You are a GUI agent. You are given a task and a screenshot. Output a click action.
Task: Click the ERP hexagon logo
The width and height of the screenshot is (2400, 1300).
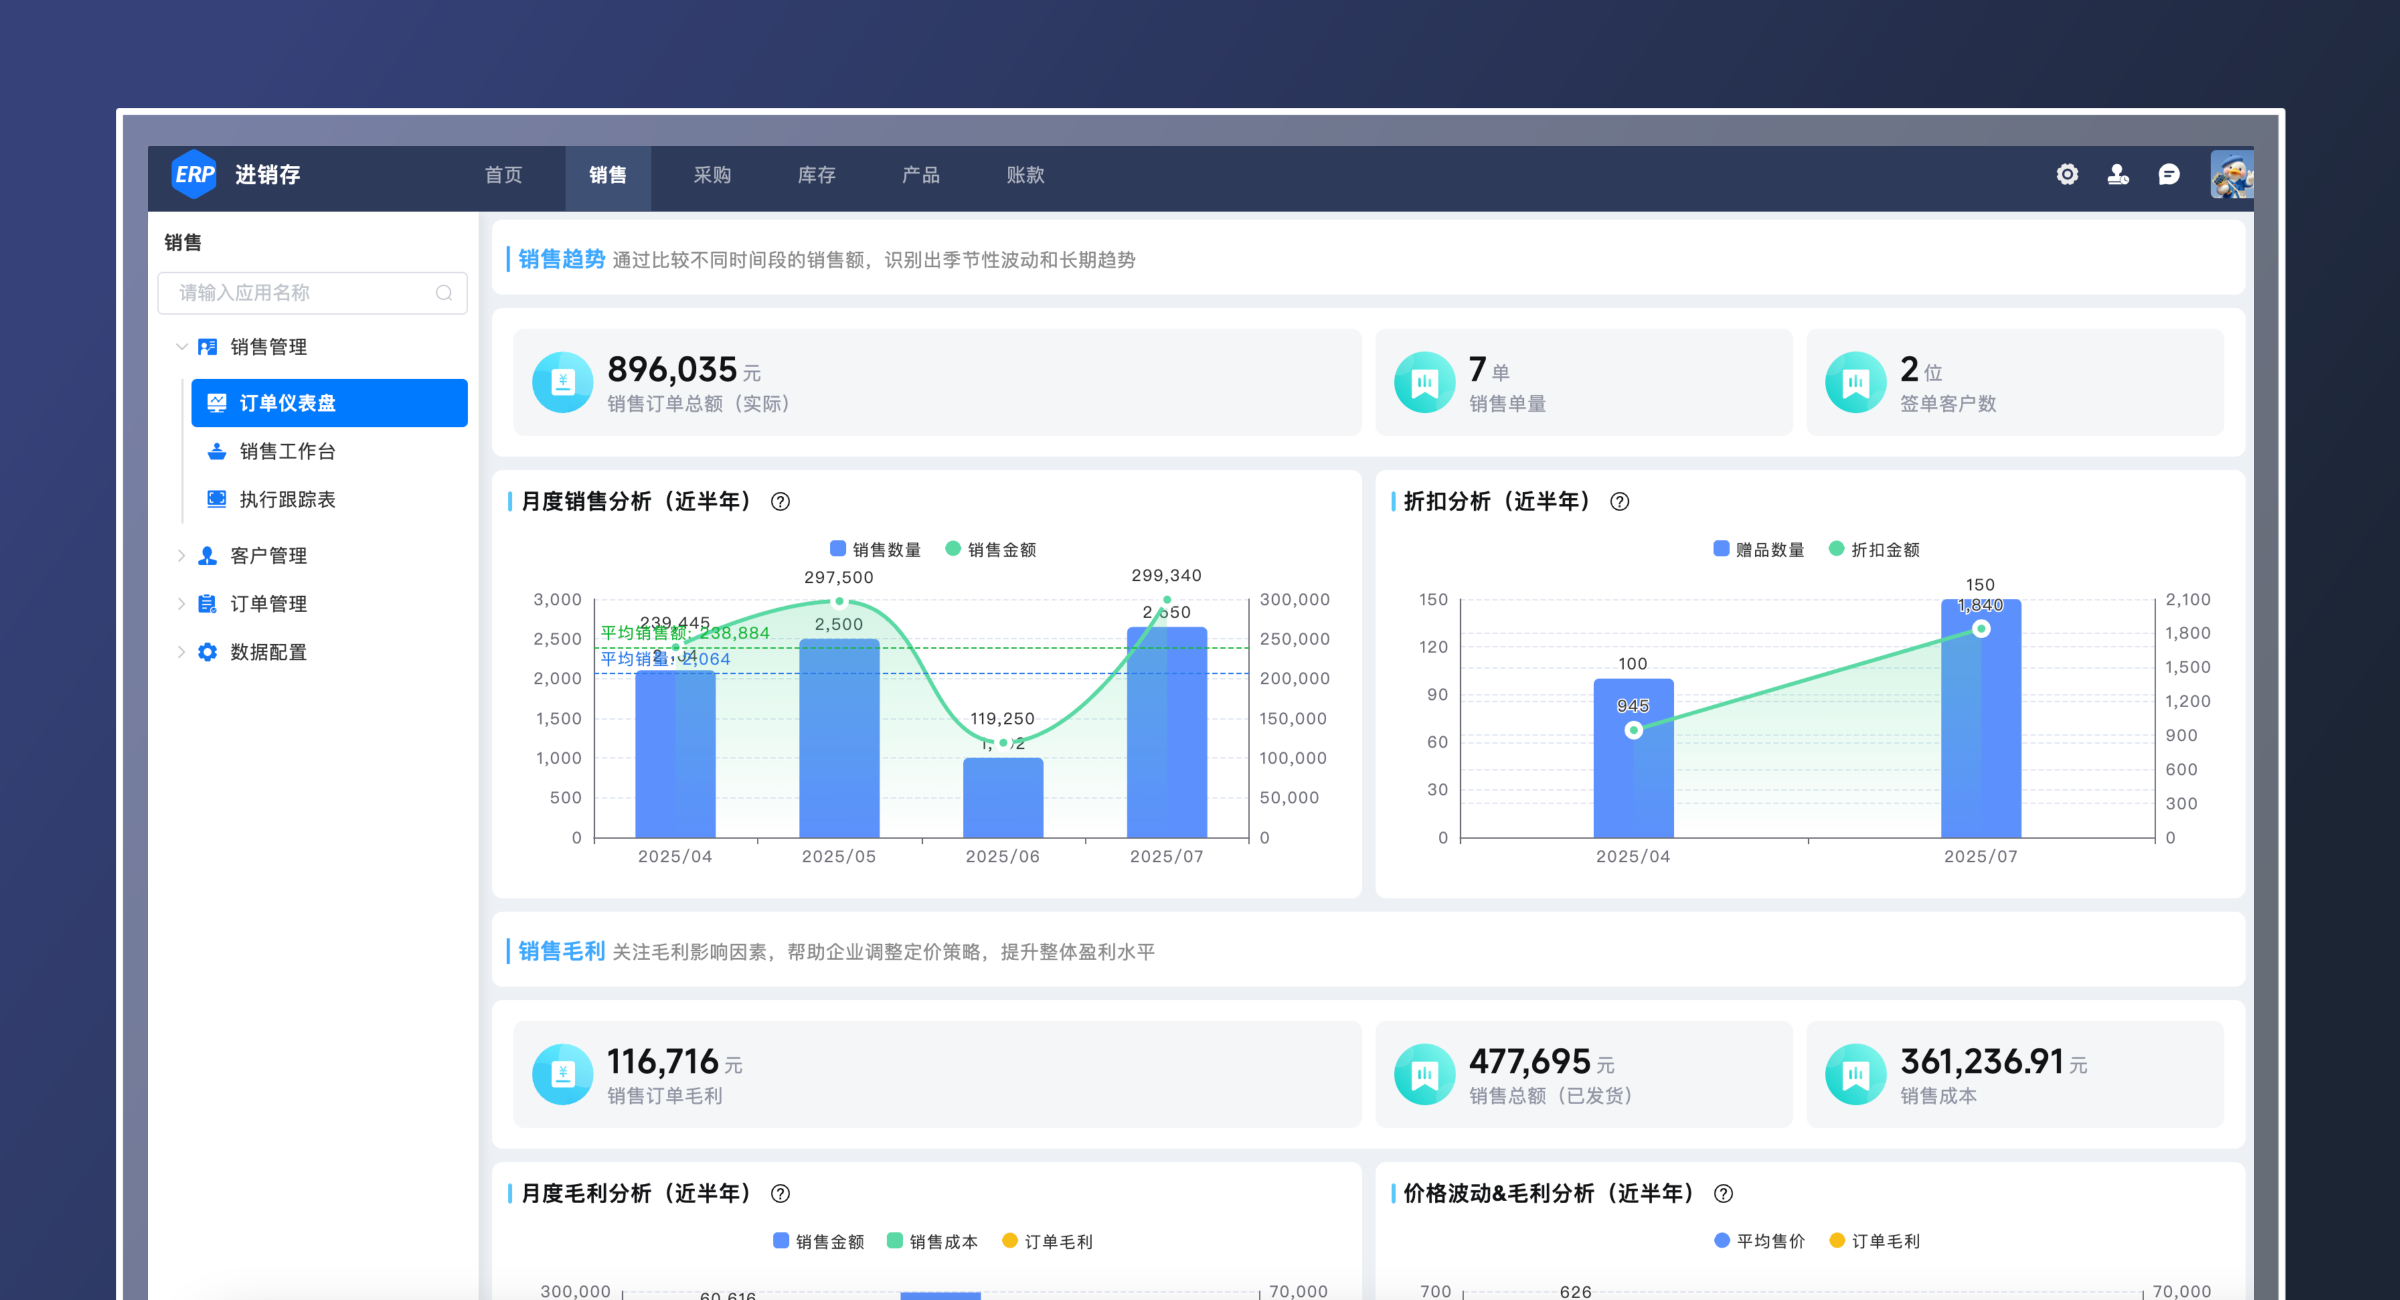pyautogui.click(x=194, y=175)
